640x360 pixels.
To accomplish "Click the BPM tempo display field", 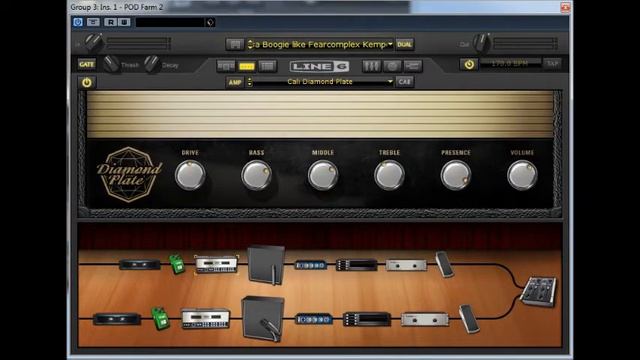I will point(510,63).
